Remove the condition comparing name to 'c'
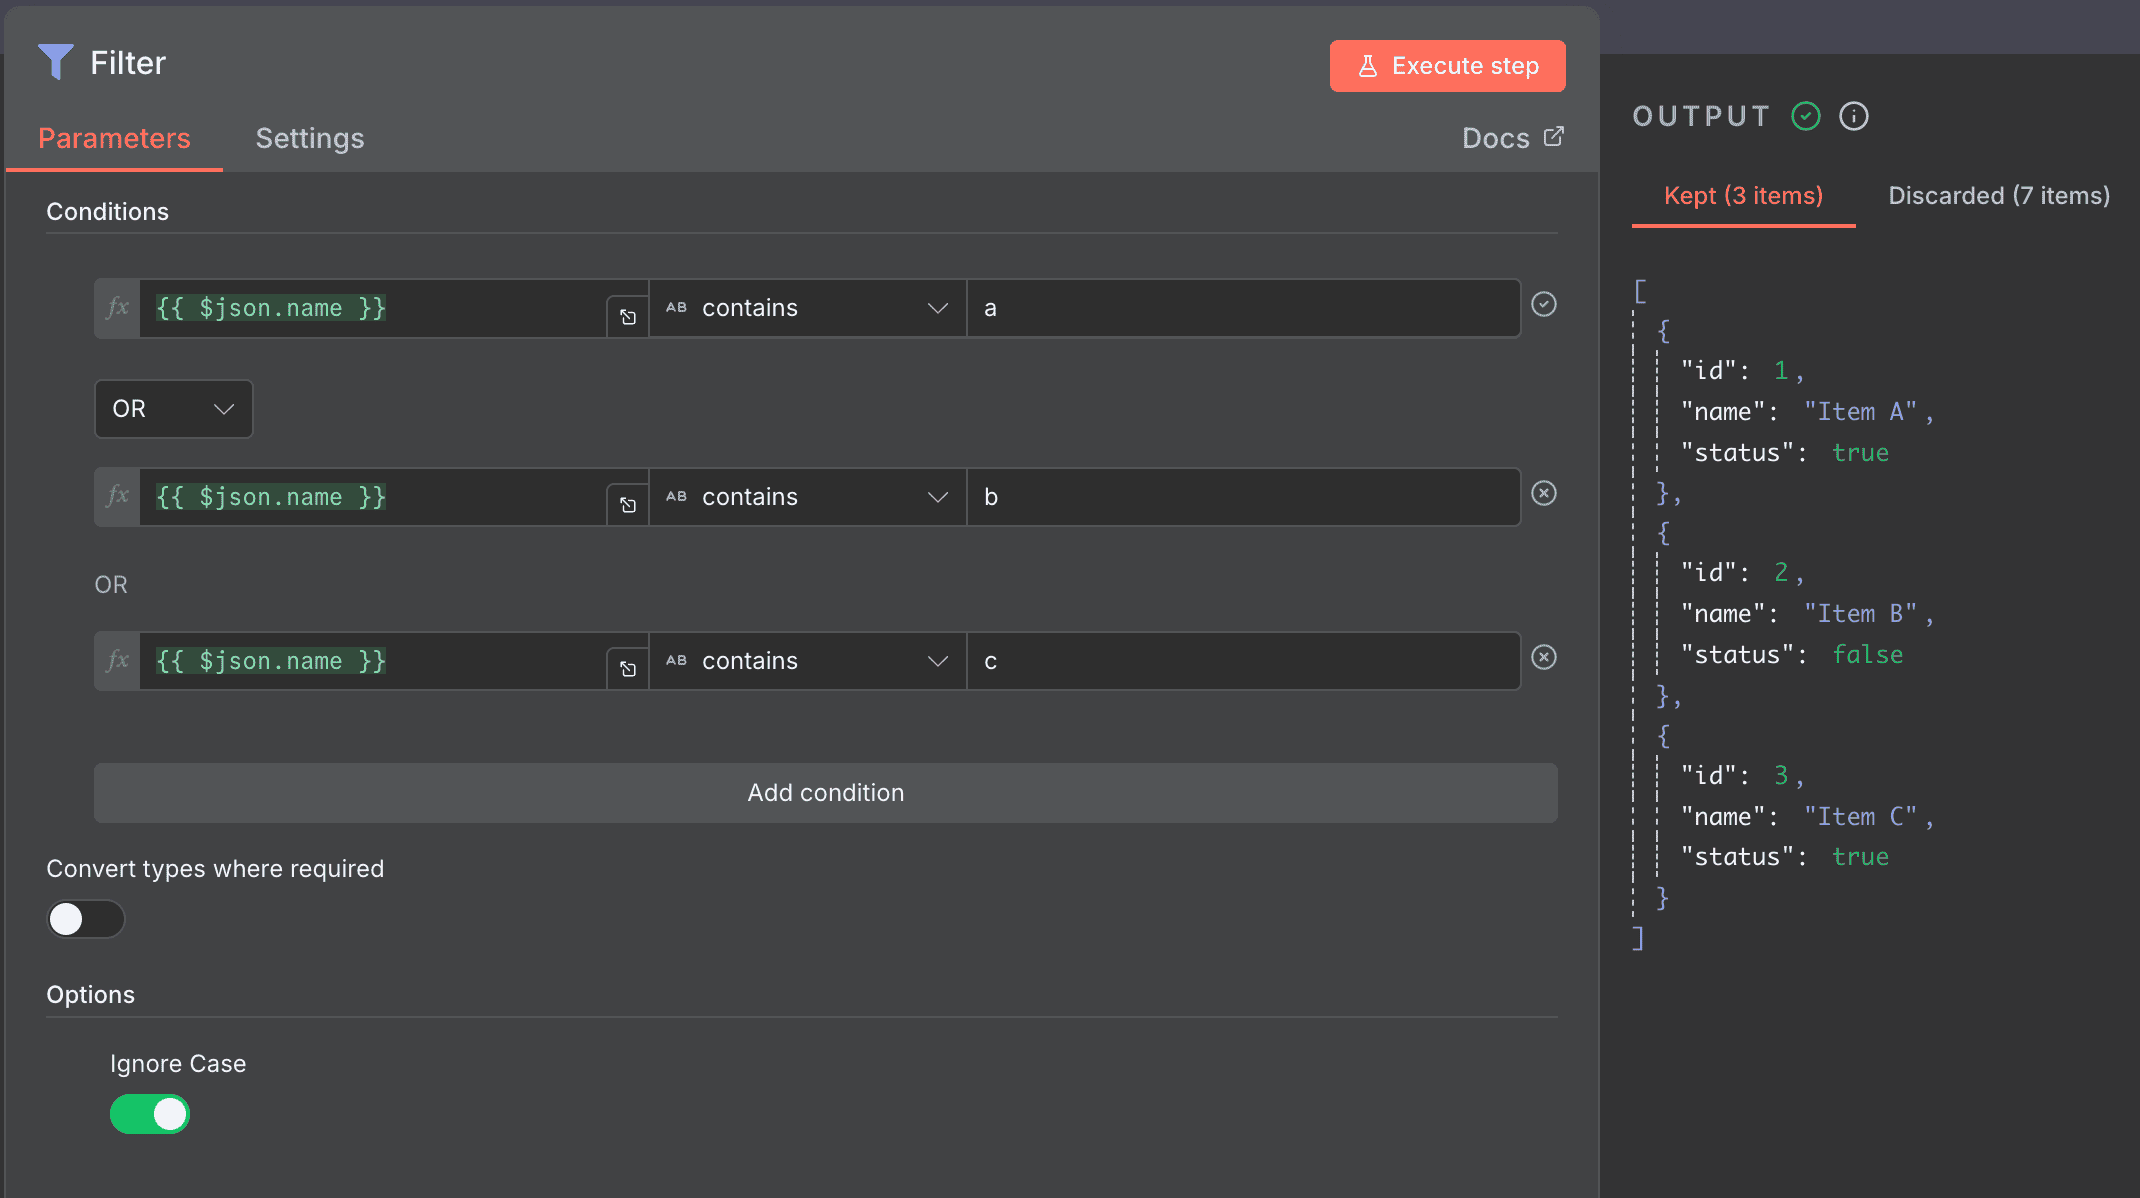 click(1544, 657)
